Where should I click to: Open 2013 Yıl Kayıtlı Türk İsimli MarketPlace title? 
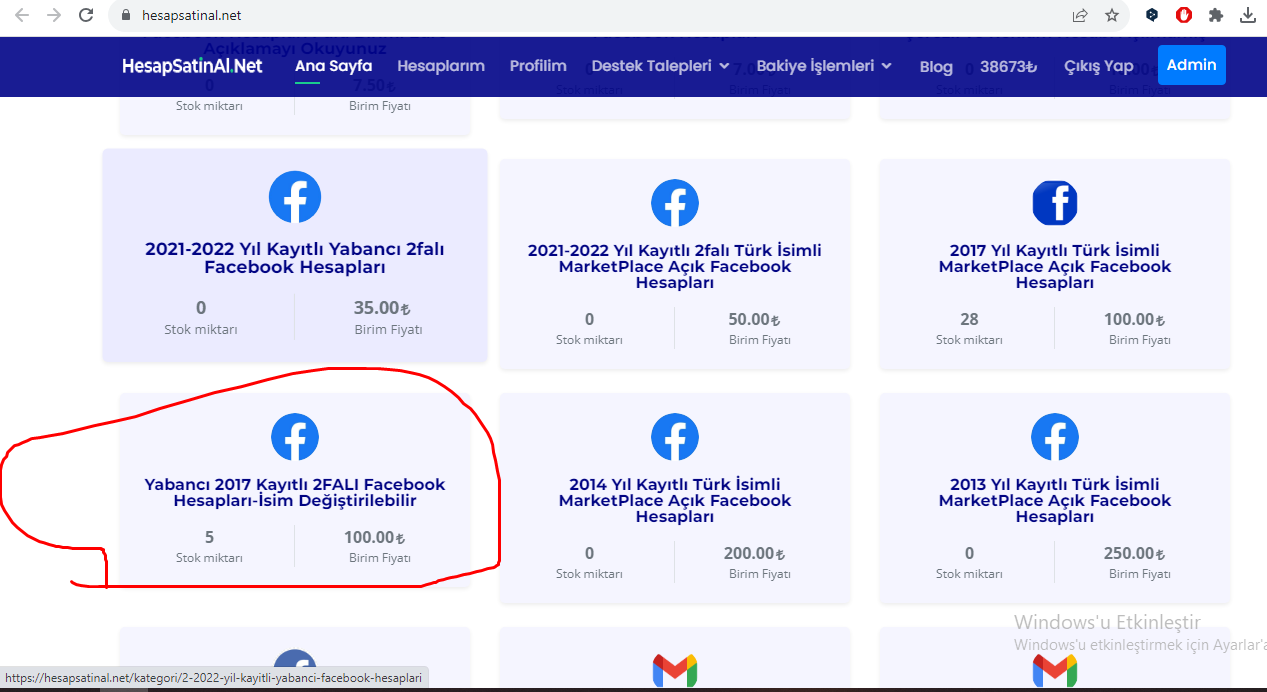[1055, 500]
